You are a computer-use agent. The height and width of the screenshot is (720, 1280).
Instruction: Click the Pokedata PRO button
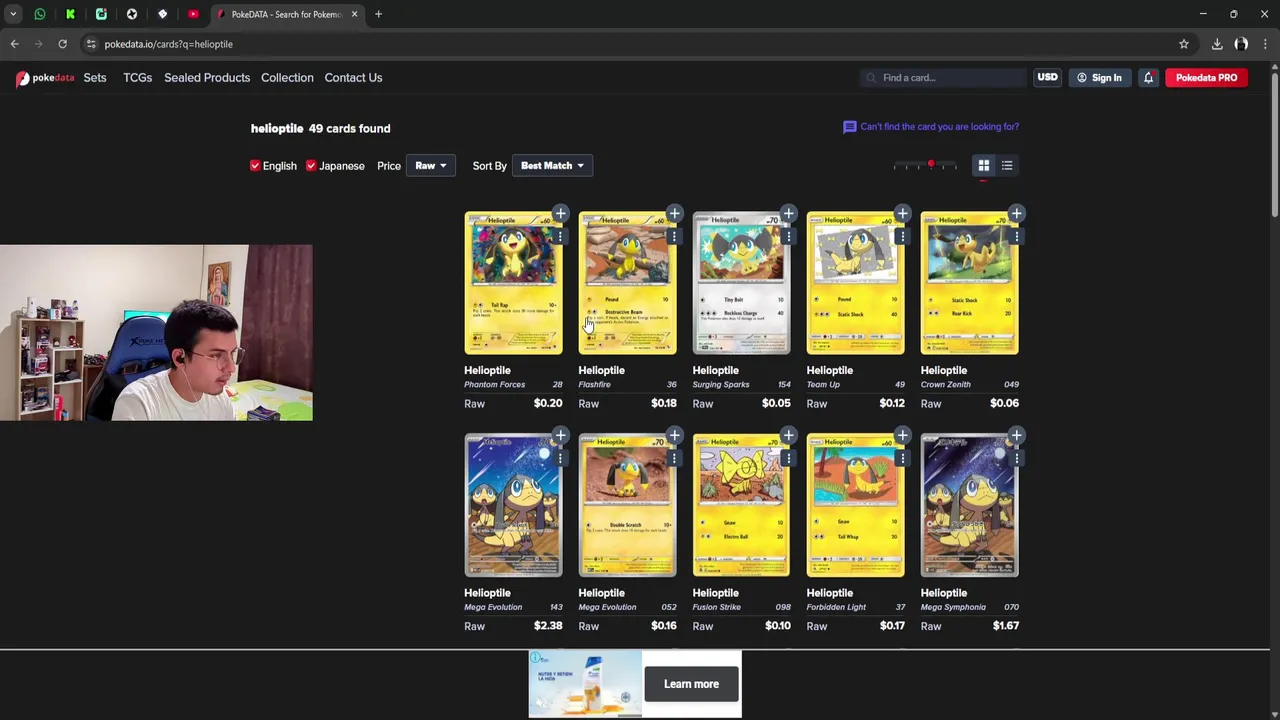(1206, 78)
